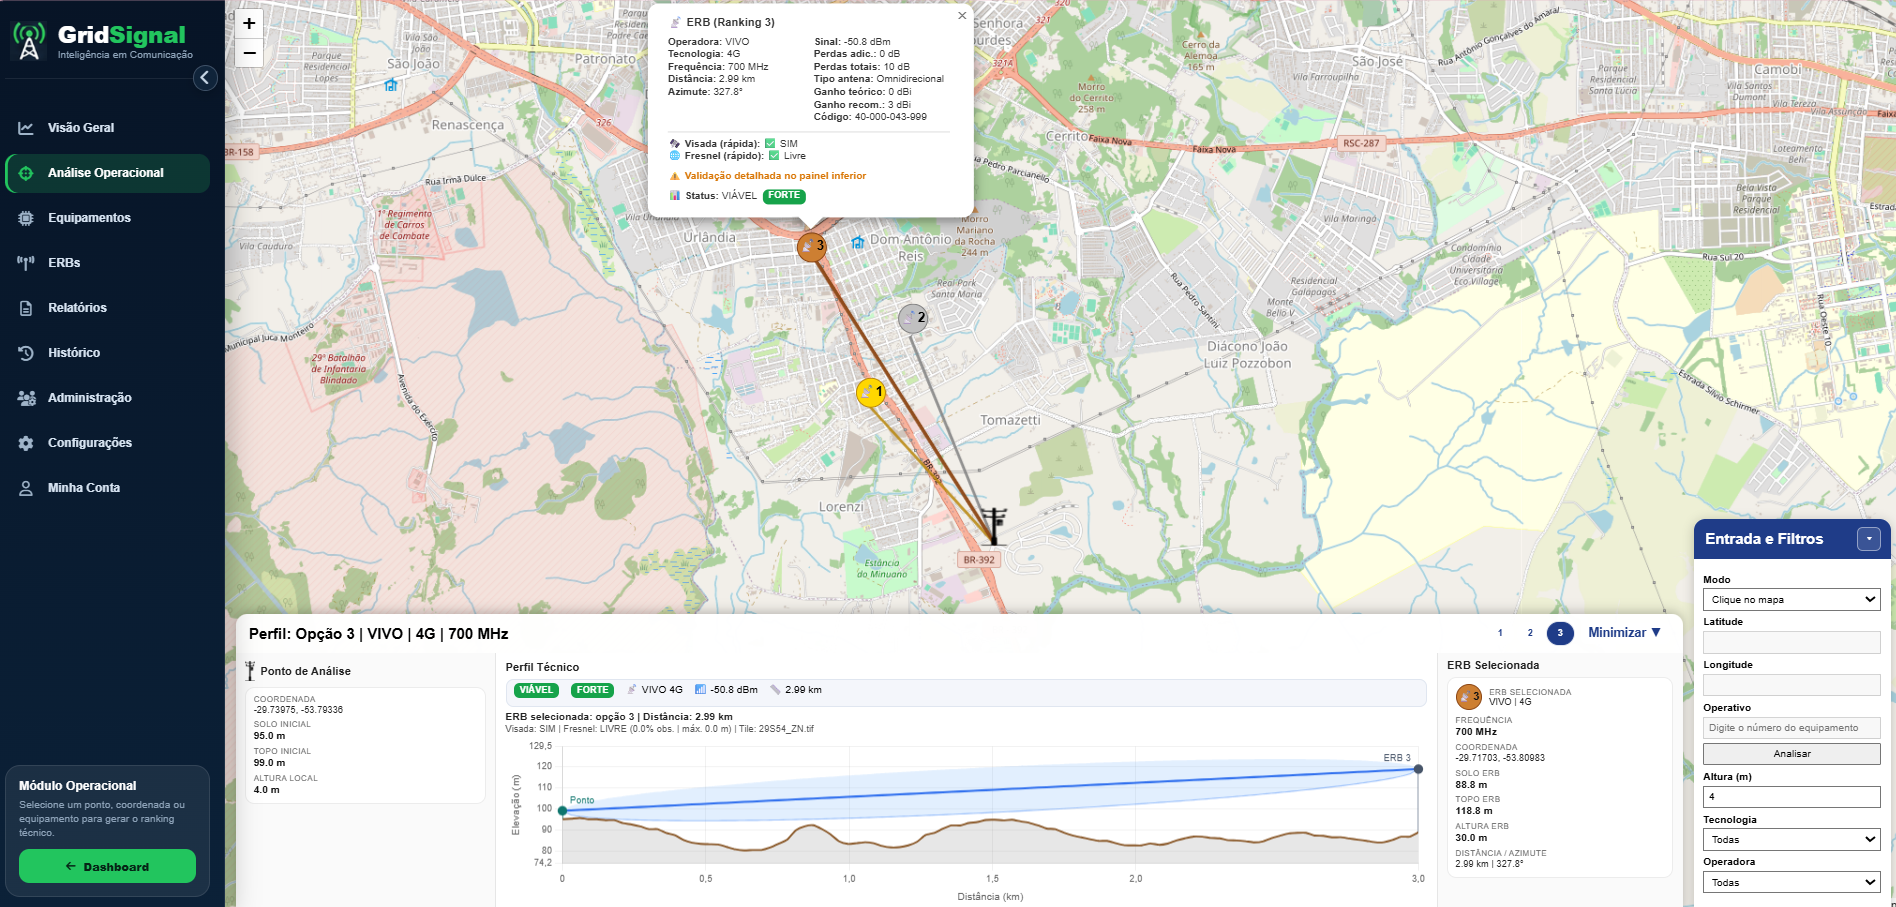Click the Visada (rápida) SIM checkbox
The image size is (1896, 907).
tap(770, 144)
